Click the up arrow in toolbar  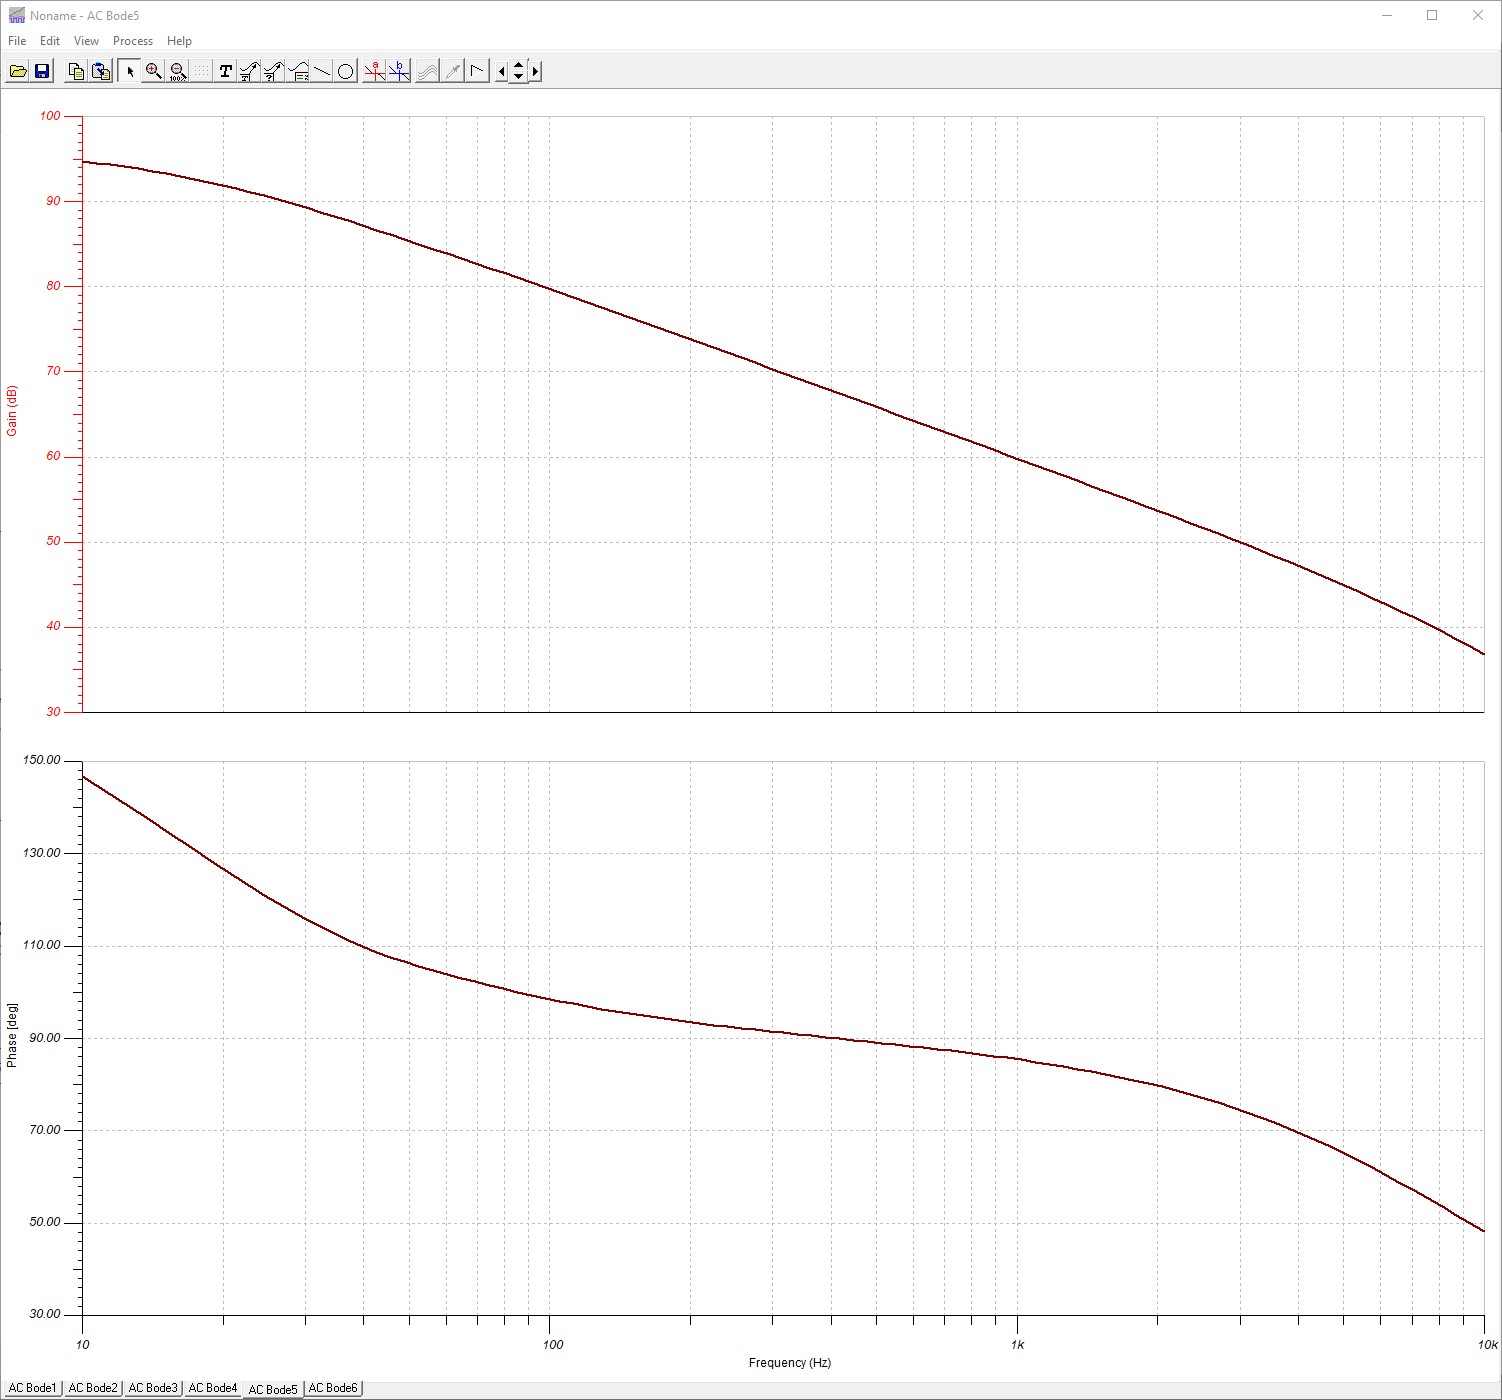click(518, 65)
